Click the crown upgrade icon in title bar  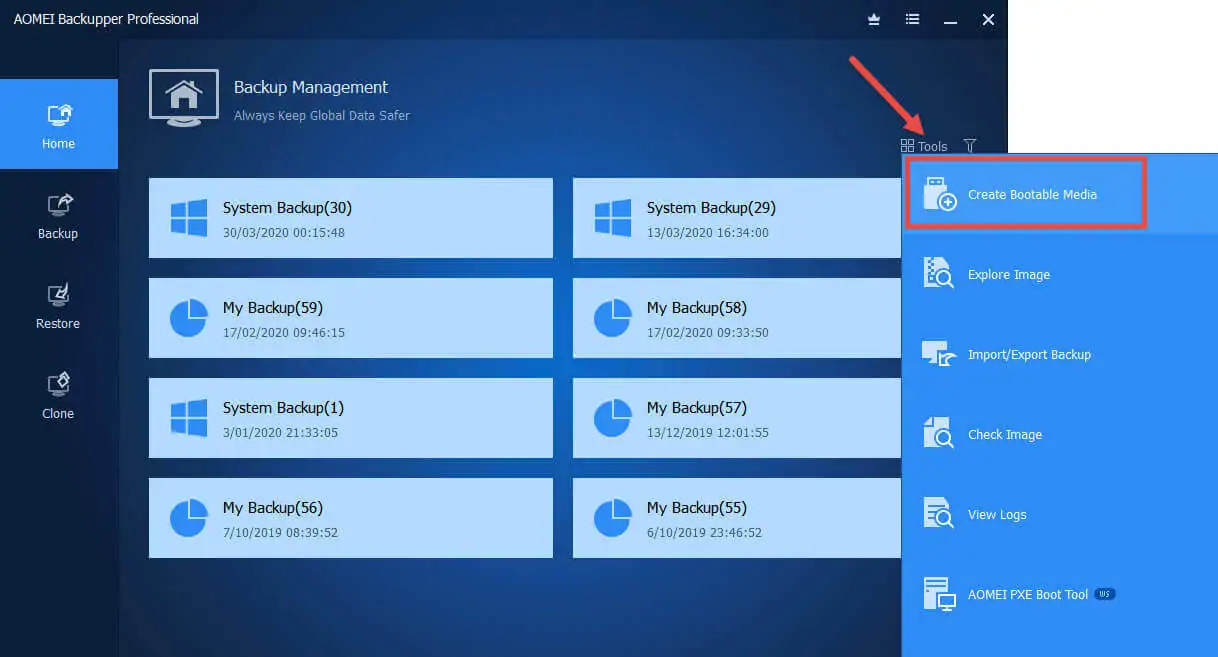point(873,19)
